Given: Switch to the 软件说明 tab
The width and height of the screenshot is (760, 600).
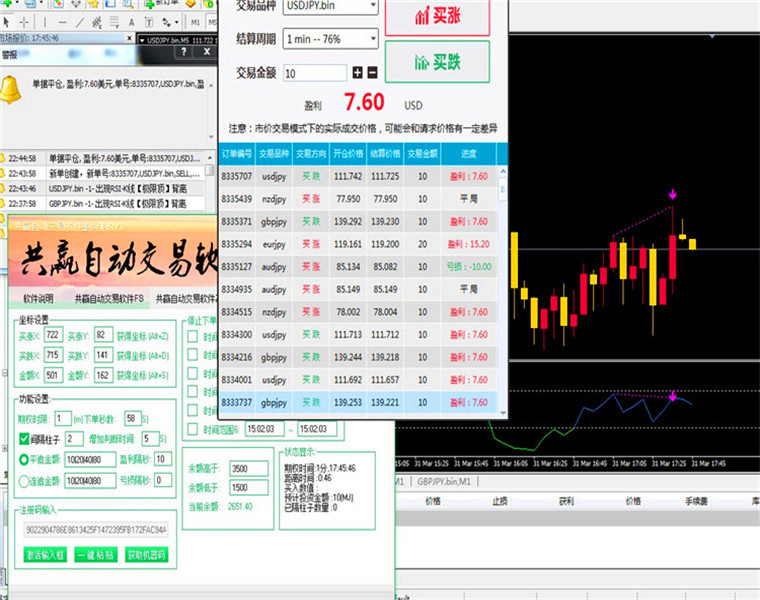Looking at the screenshot, I should [x=38, y=299].
